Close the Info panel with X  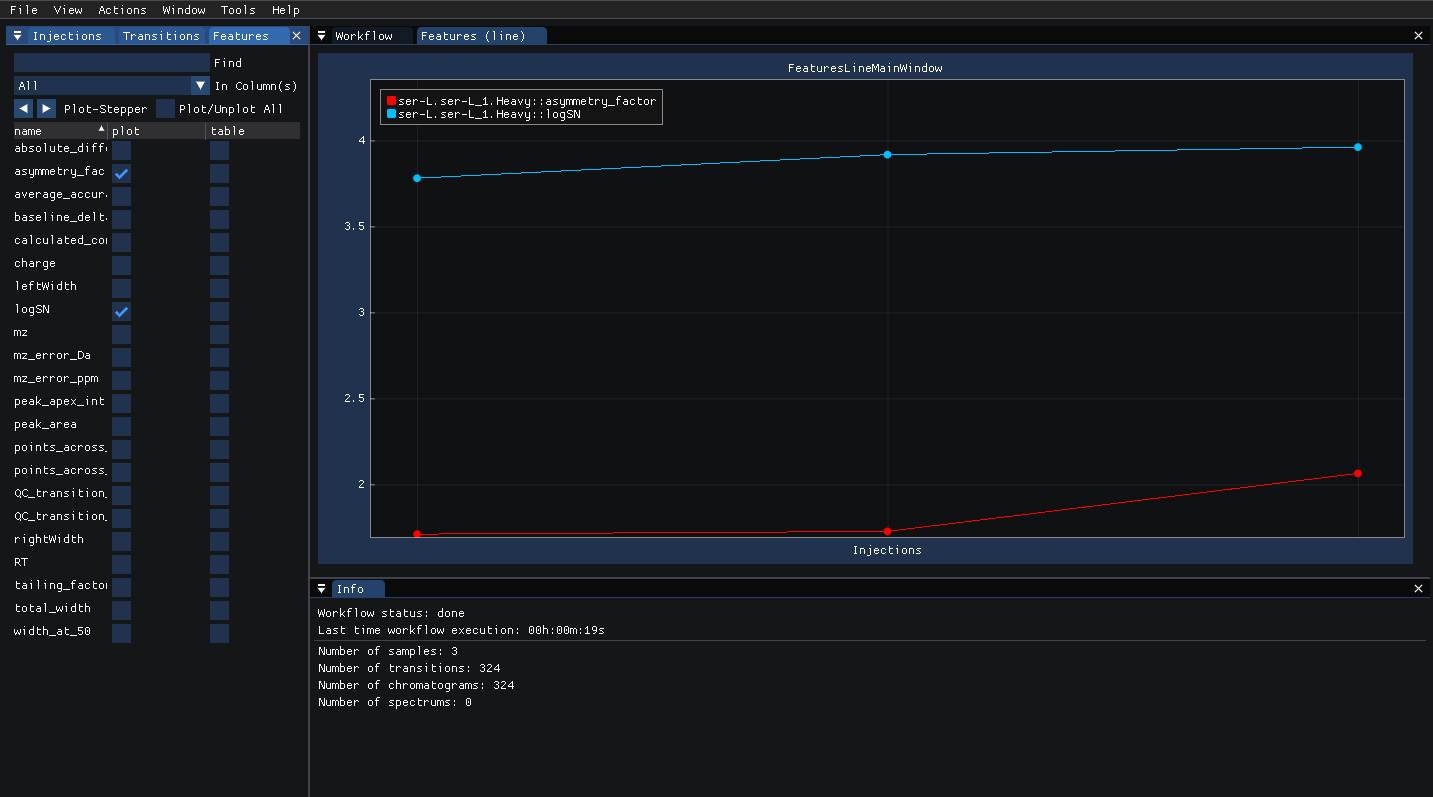1418,589
